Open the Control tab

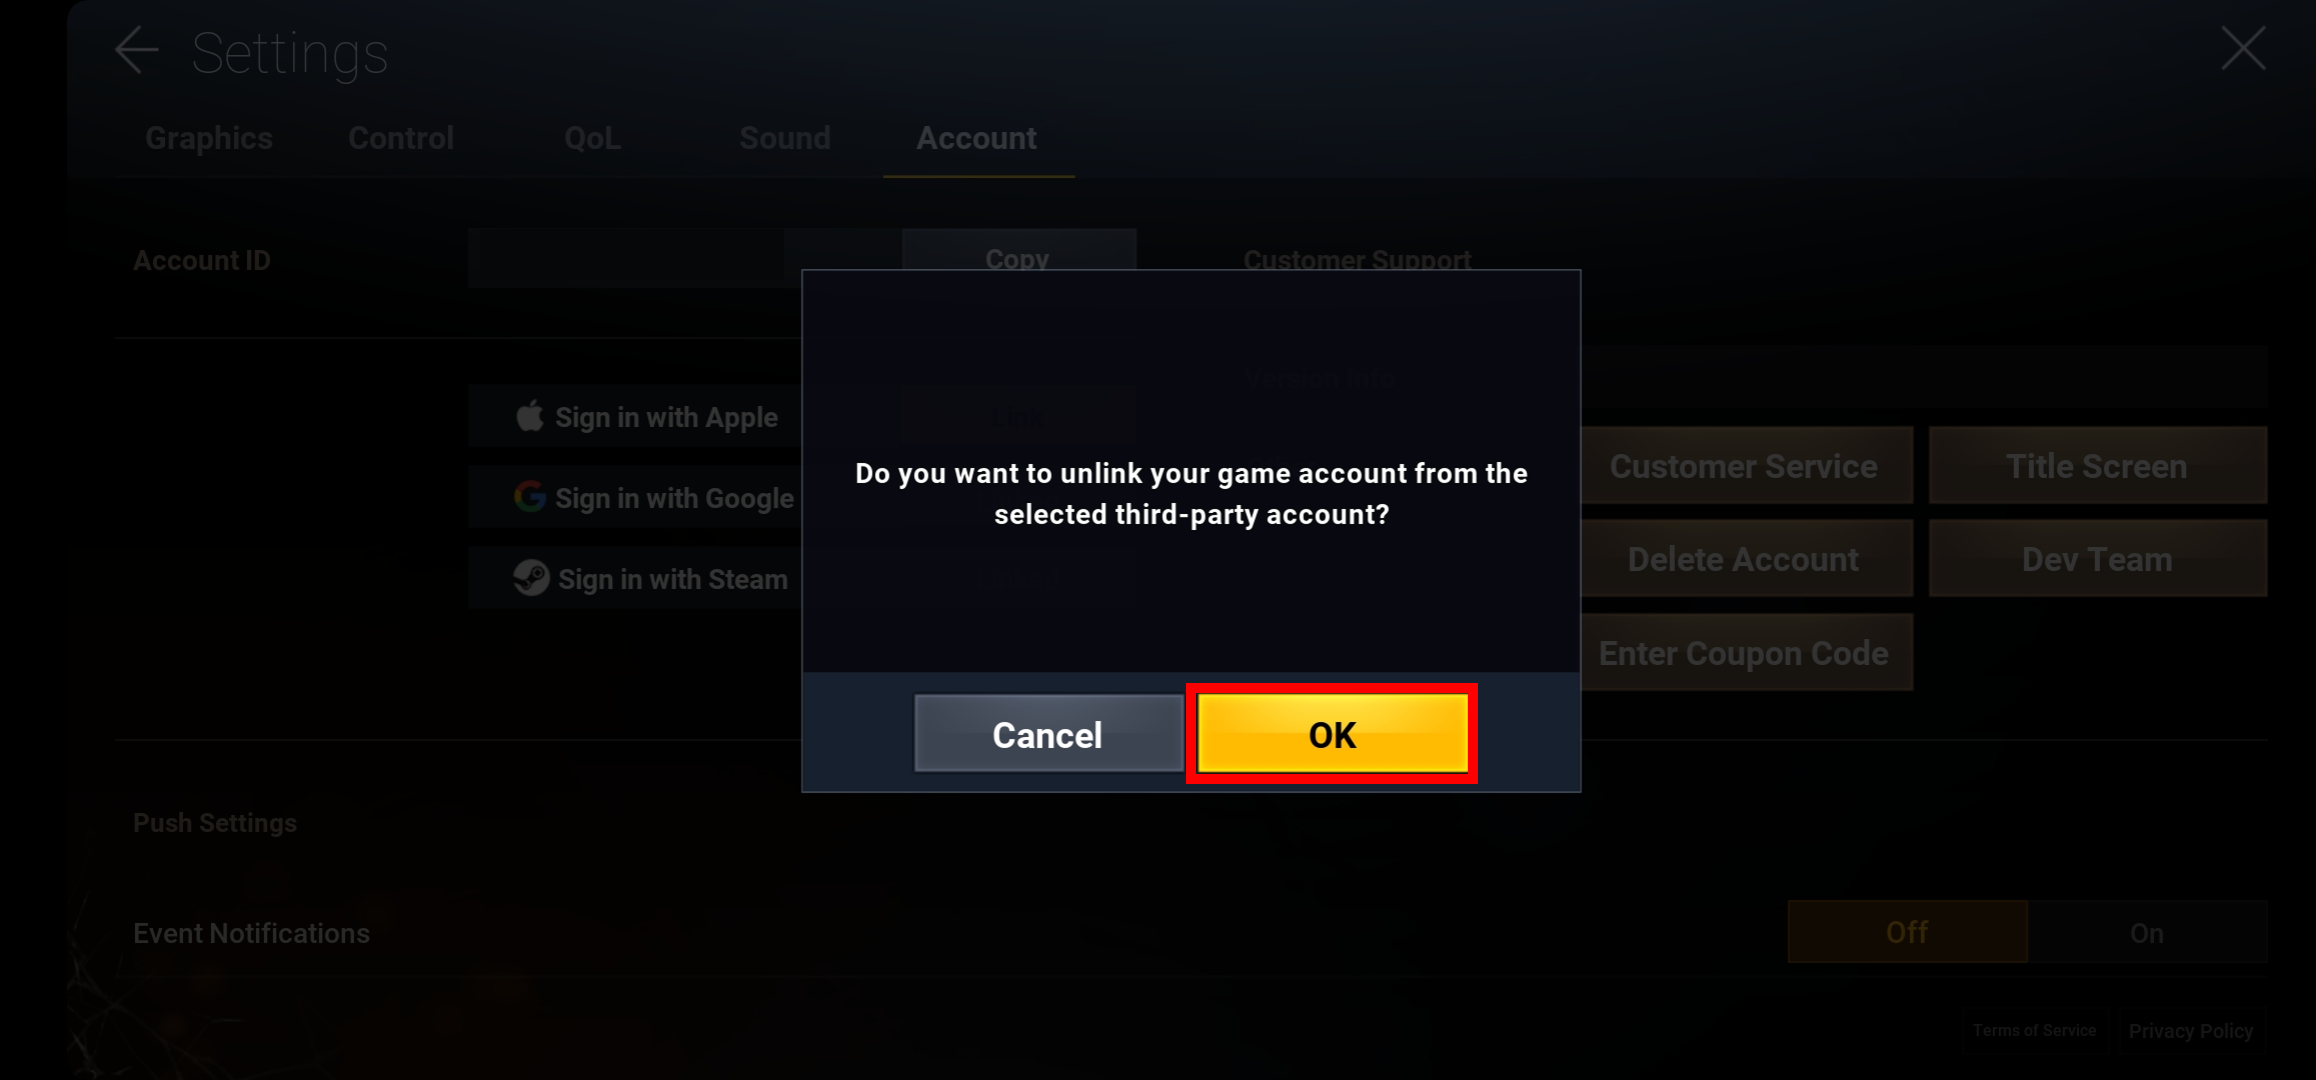click(x=401, y=138)
